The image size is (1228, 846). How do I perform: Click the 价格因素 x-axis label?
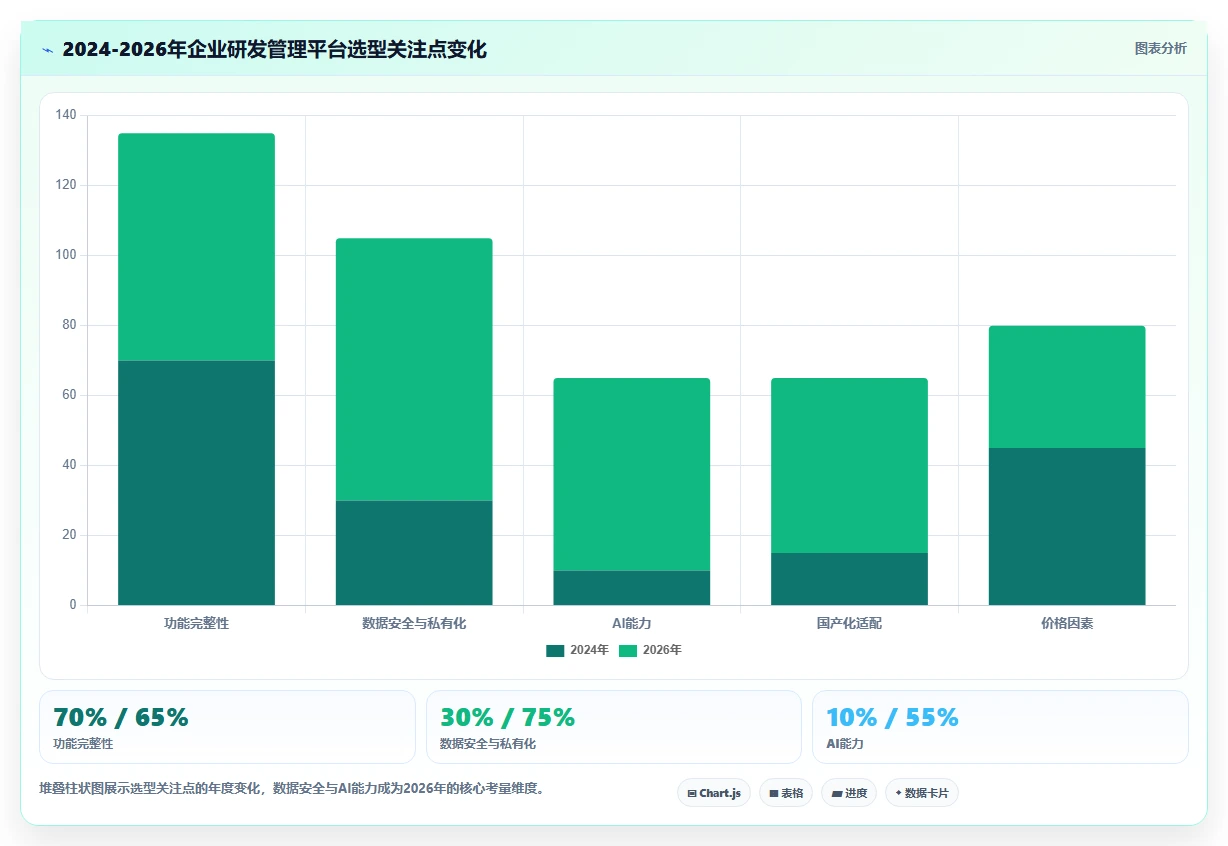click(x=1067, y=623)
